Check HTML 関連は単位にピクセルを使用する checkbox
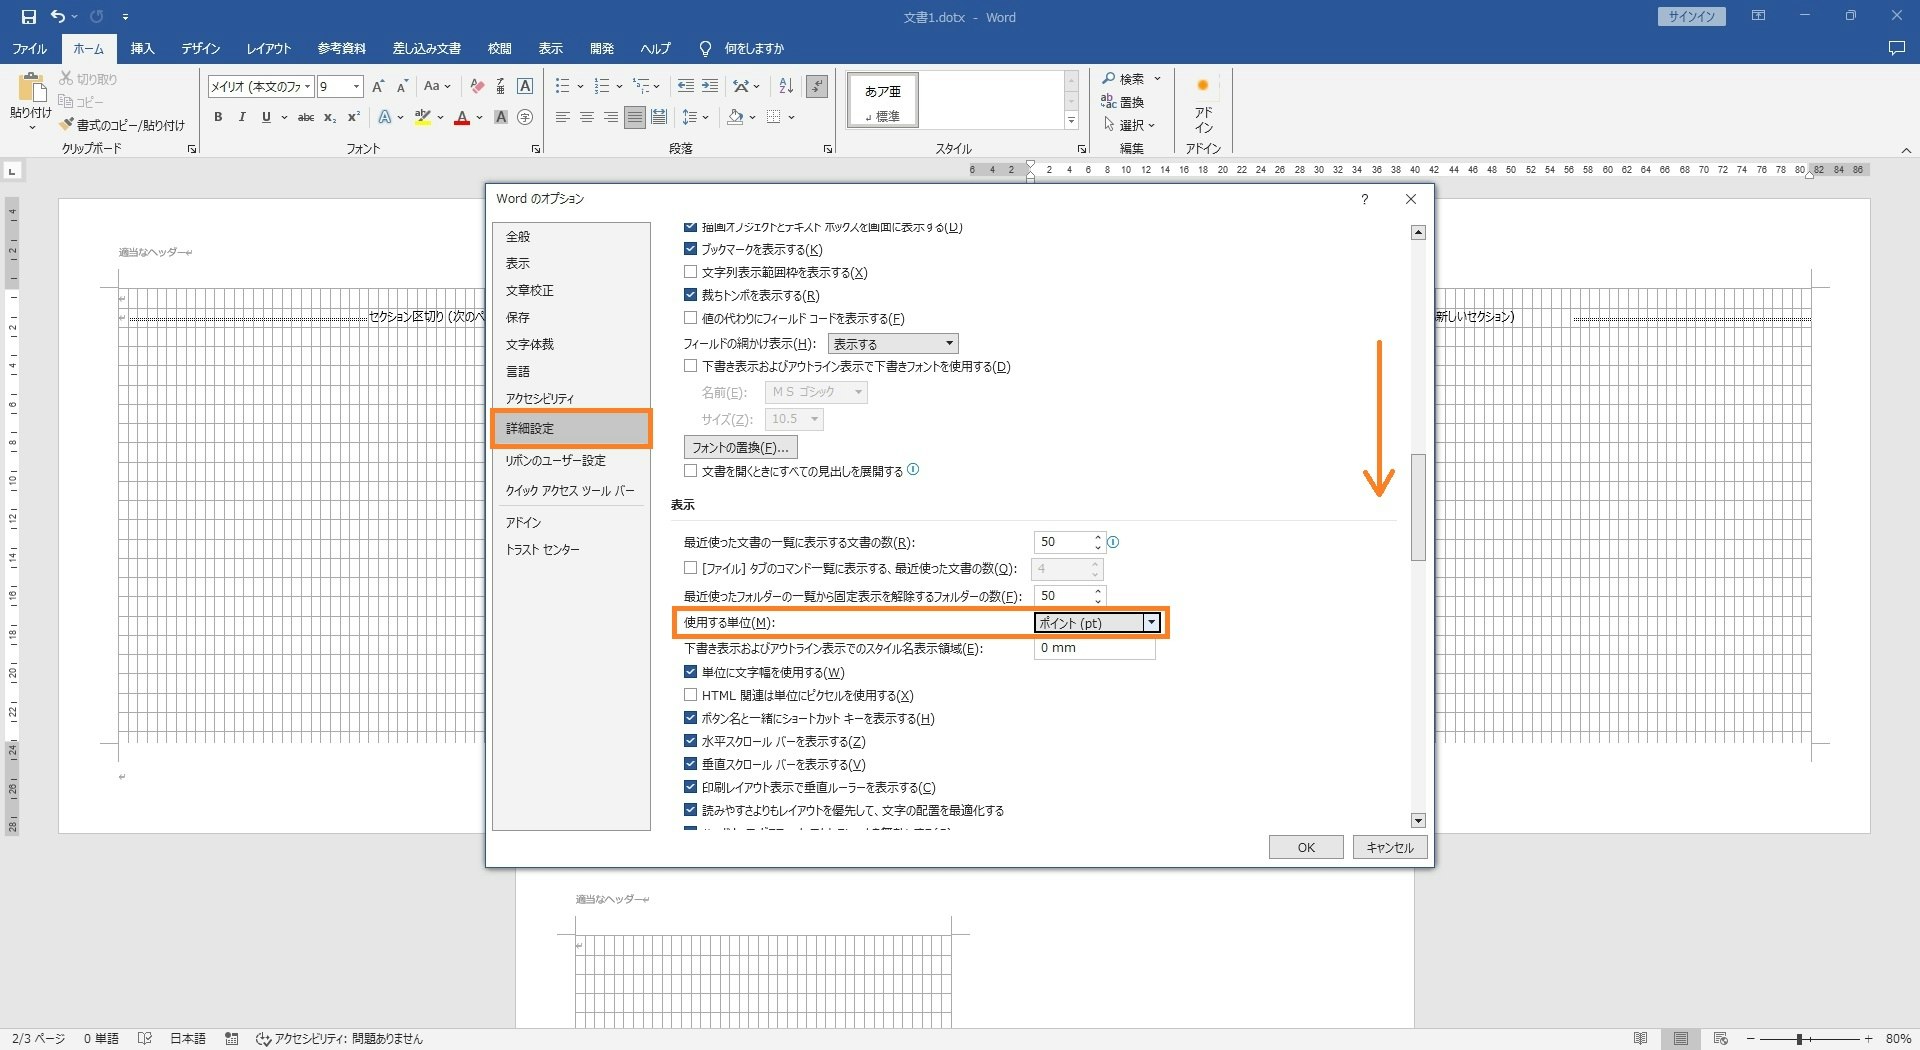Viewport: 1920px width, 1050px height. (x=690, y=695)
